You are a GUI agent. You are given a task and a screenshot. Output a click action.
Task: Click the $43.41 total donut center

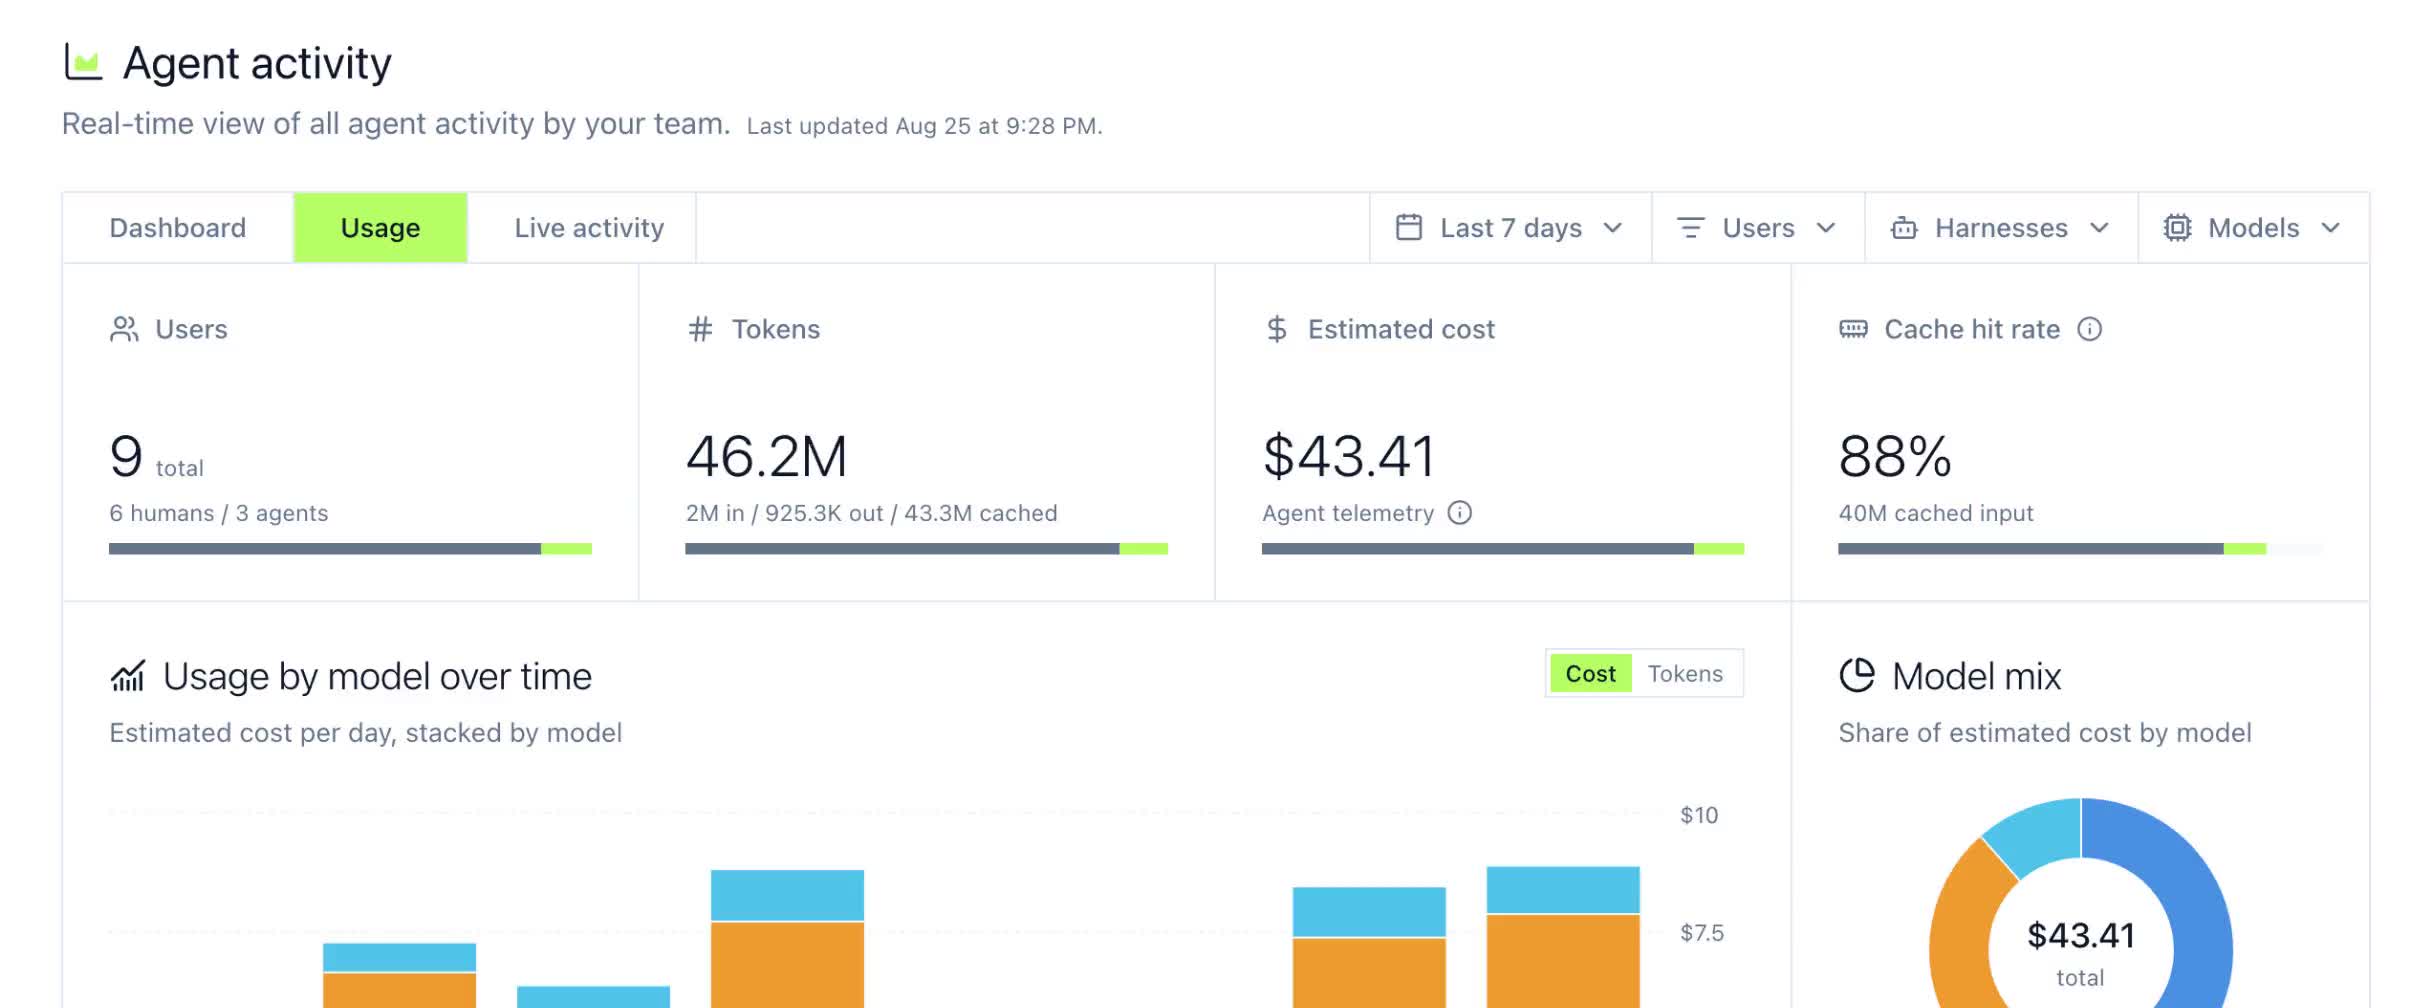2080,951
